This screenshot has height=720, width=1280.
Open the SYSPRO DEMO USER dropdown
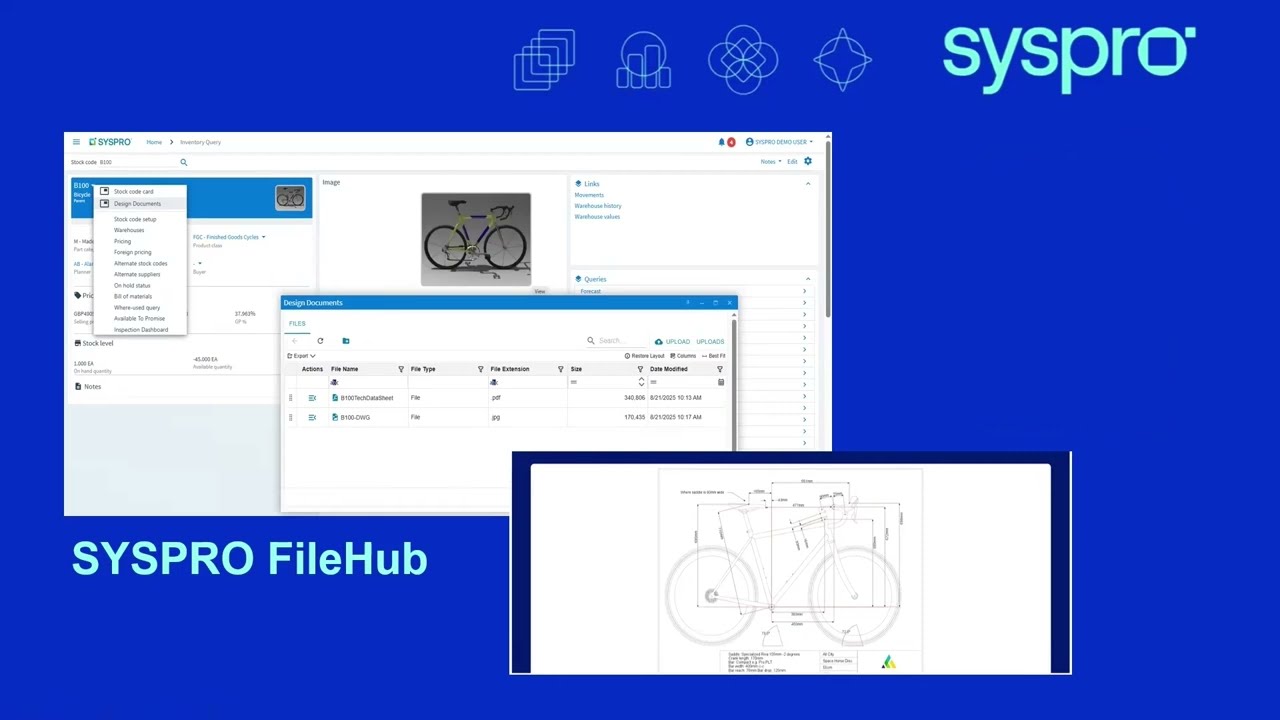pyautogui.click(x=783, y=142)
